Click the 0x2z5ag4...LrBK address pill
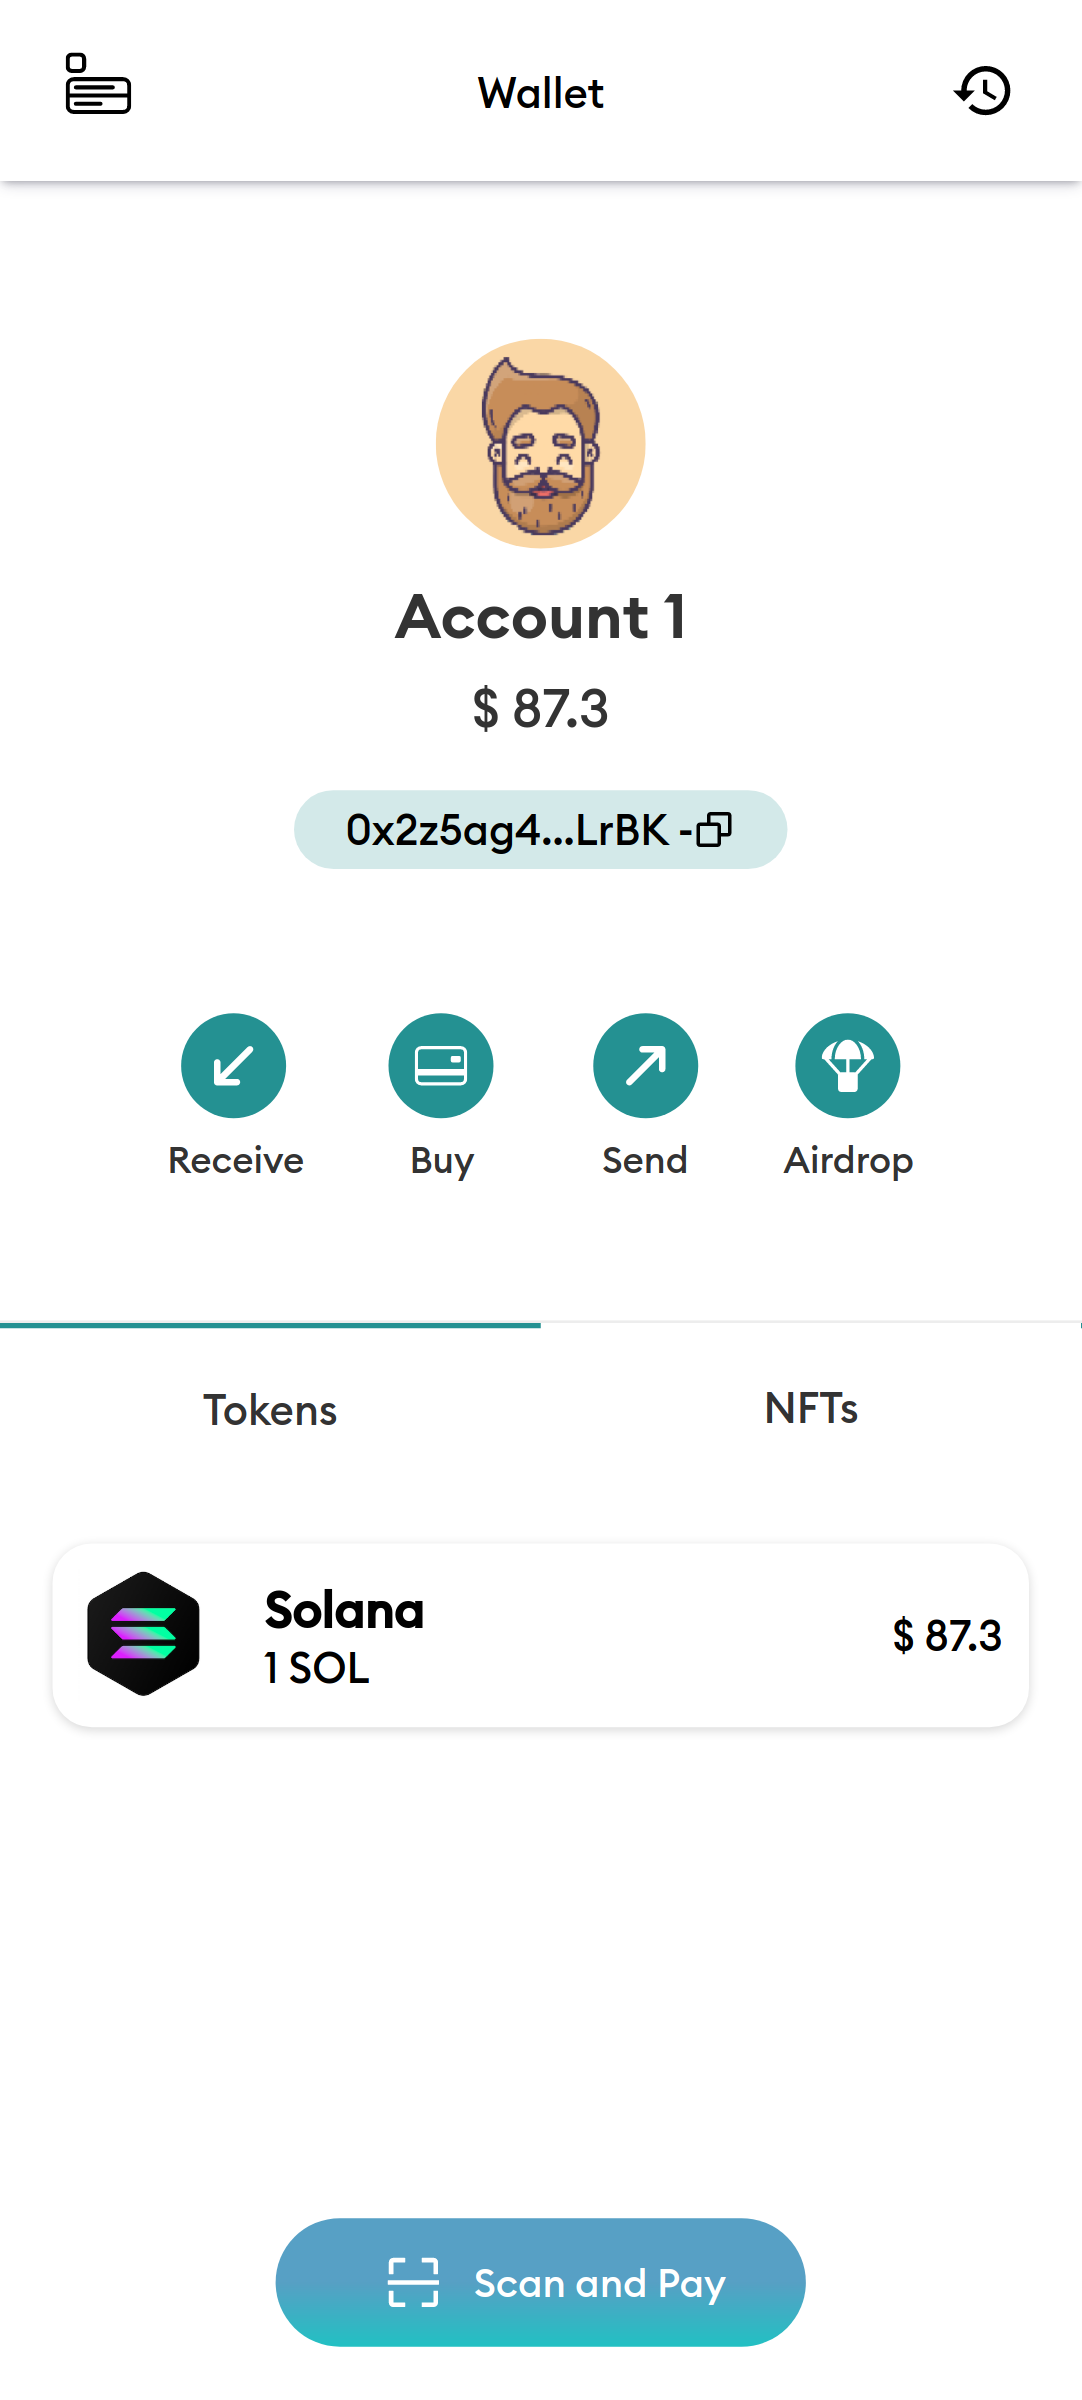Image resolution: width=1082 pixels, height=2400 pixels. [x=540, y=829]
